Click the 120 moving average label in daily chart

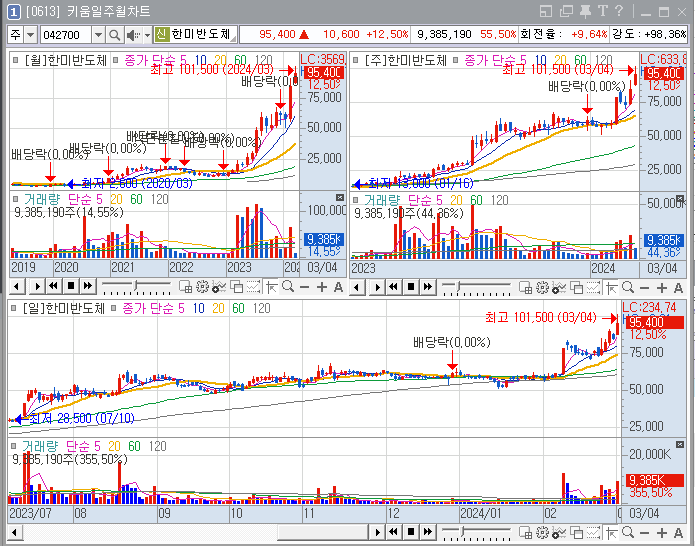coord(262,308)
